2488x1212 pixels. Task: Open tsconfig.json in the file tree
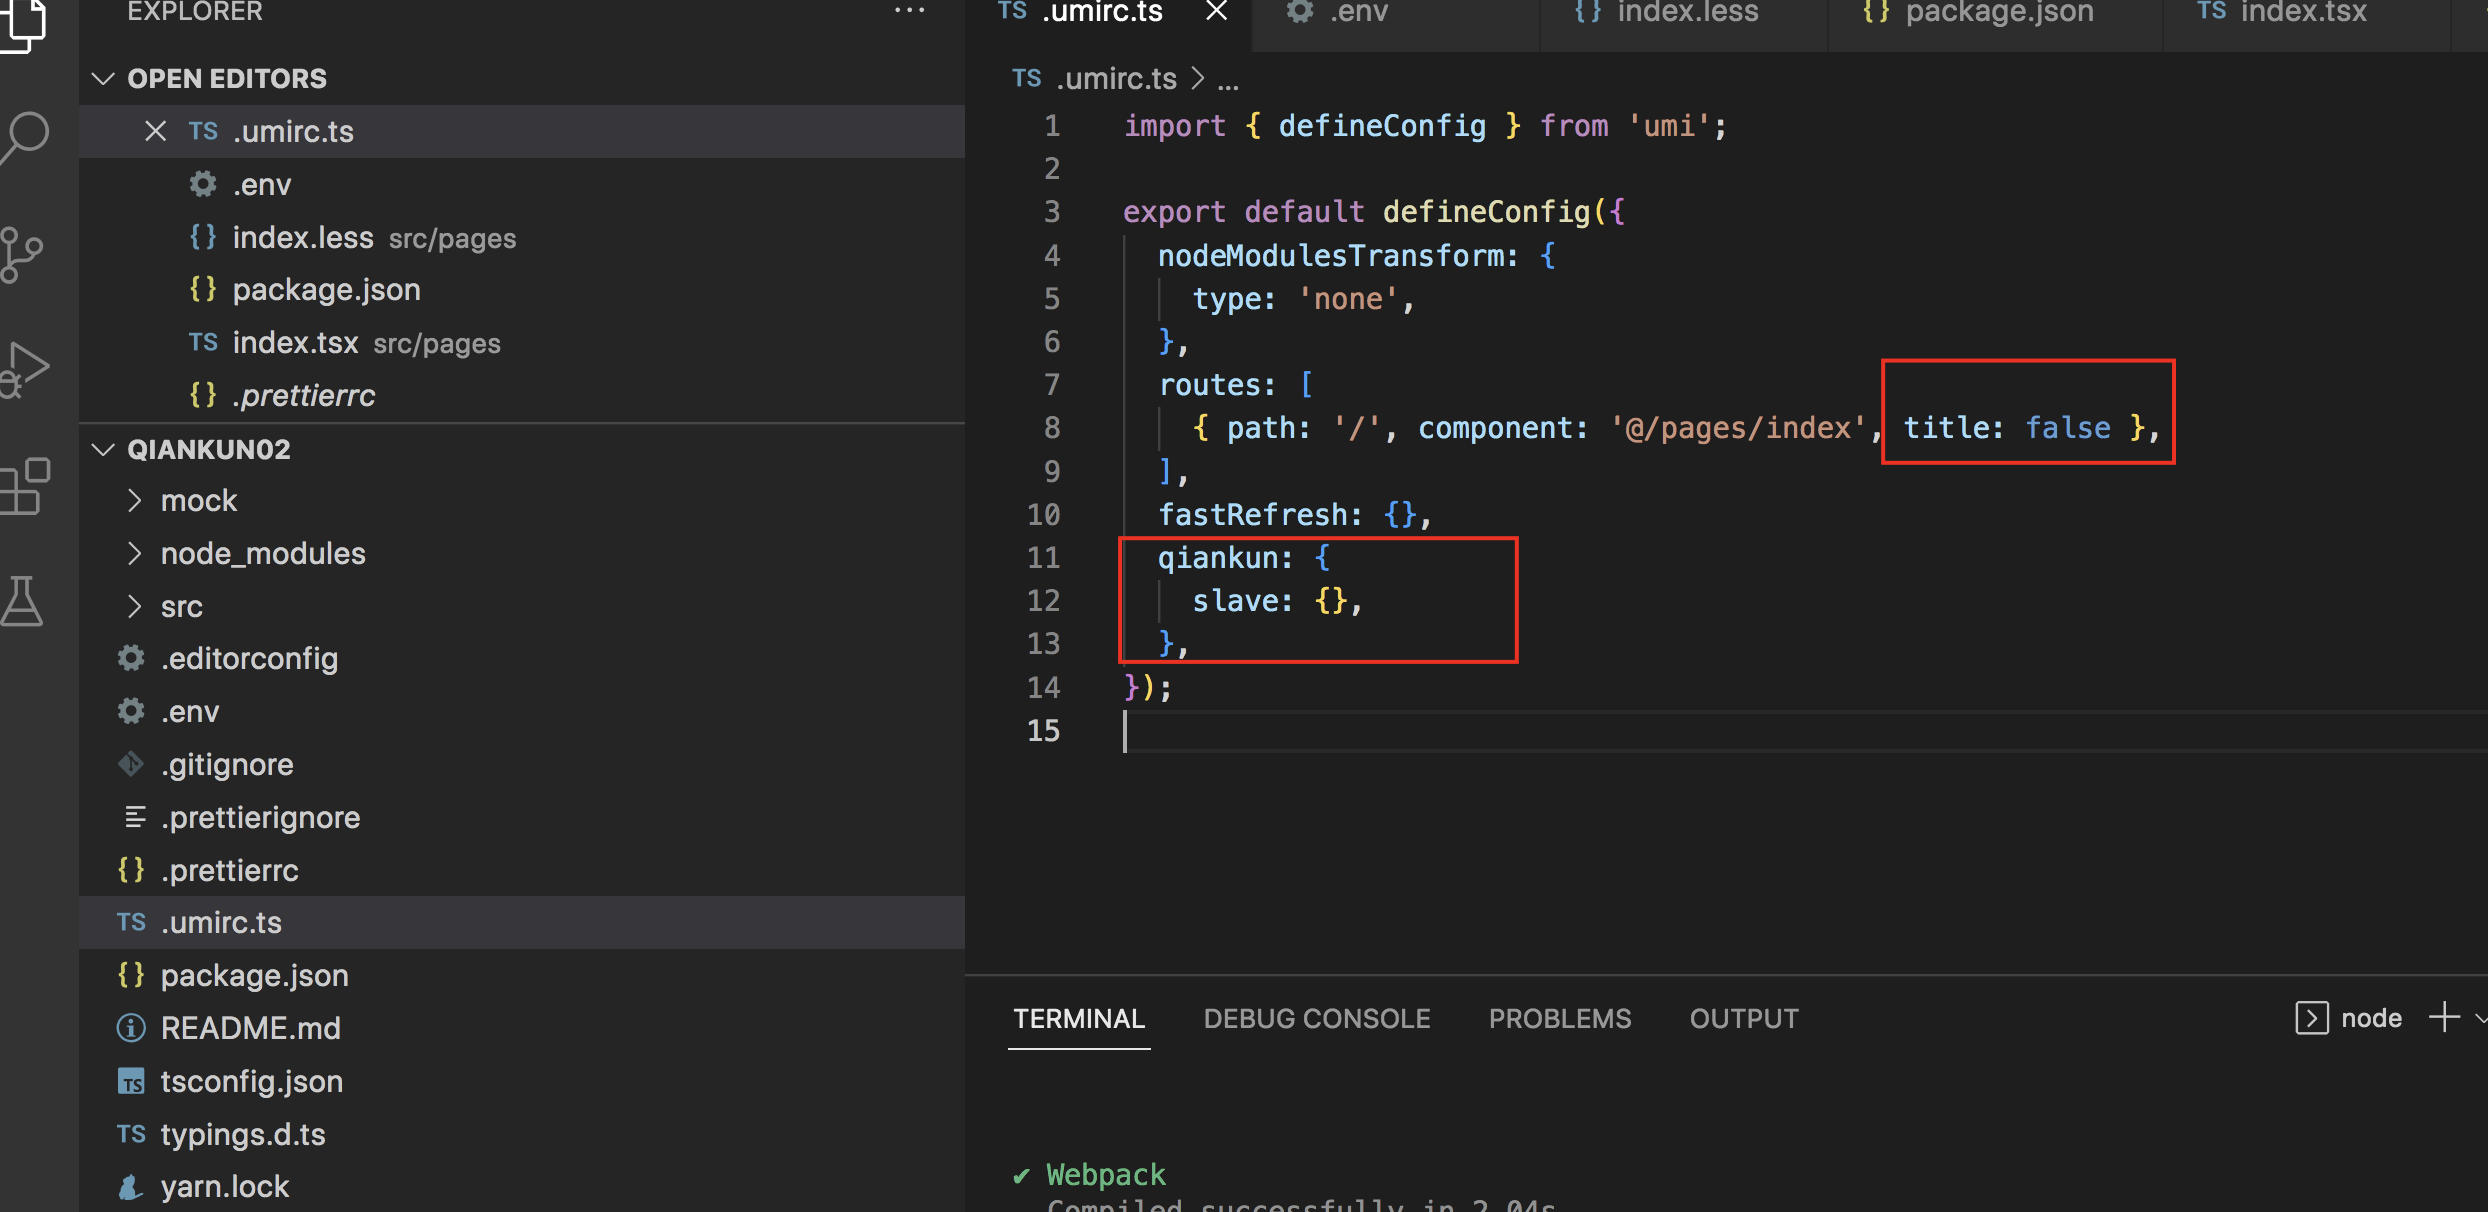point(251,1081)
